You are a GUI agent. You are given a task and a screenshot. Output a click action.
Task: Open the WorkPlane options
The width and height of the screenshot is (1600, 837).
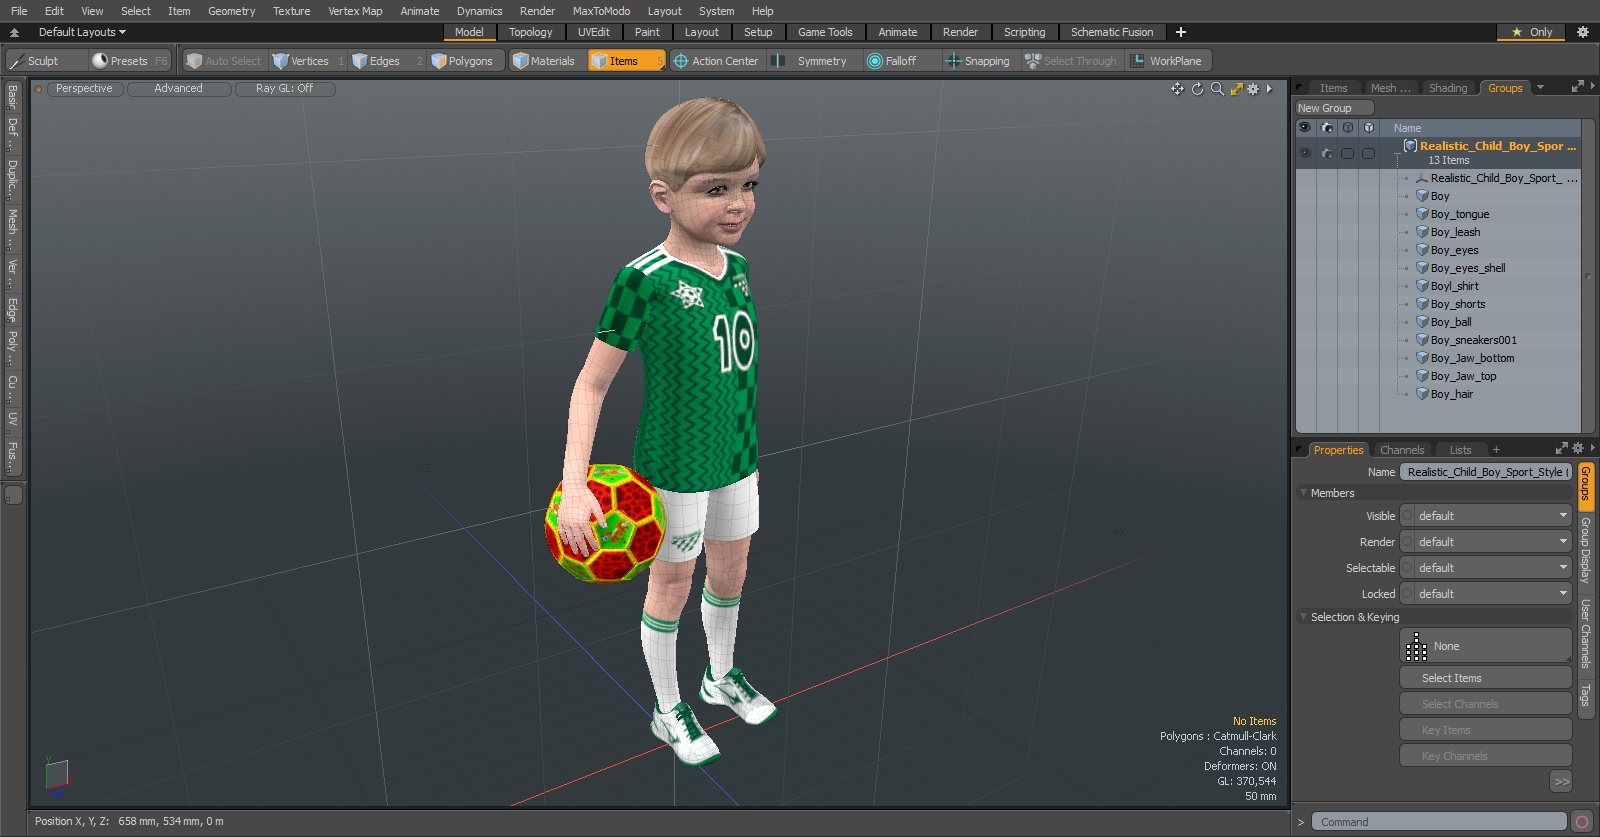(x=1168, y=61)
